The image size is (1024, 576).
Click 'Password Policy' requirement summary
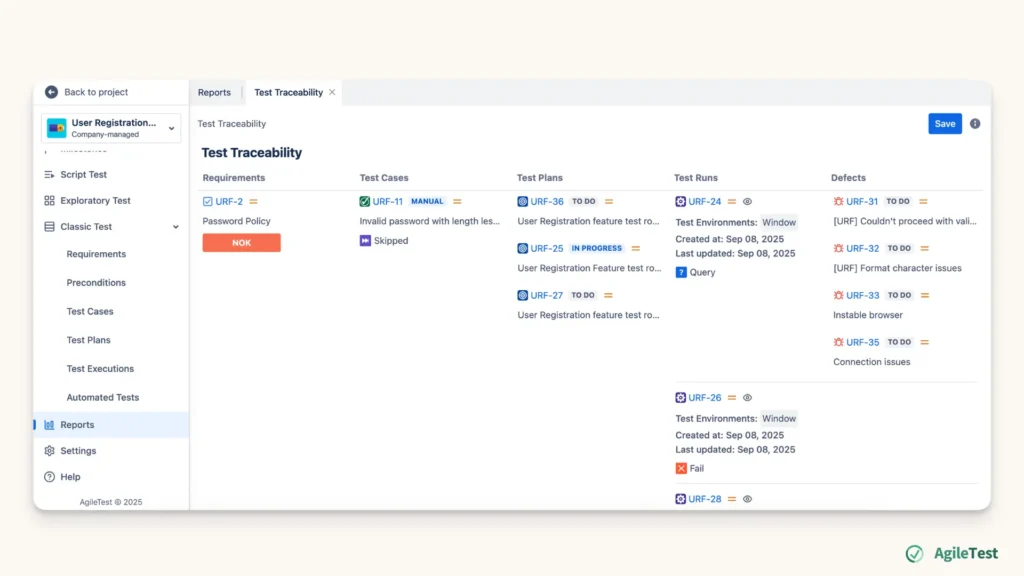click(236, 221)
